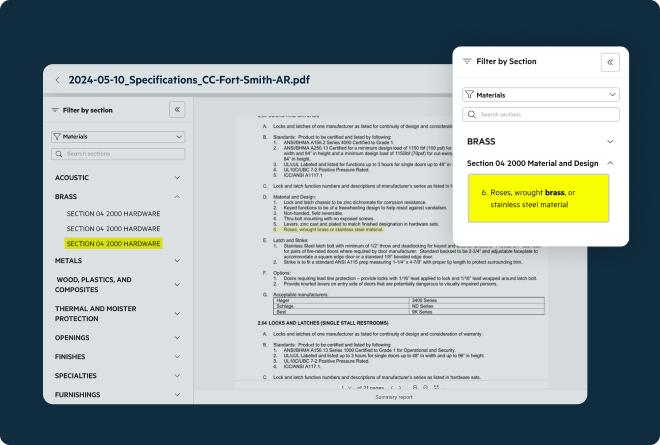Click the filter lines icon in the popup header
This screenshot has width=660, height=445.
point(466,62)
